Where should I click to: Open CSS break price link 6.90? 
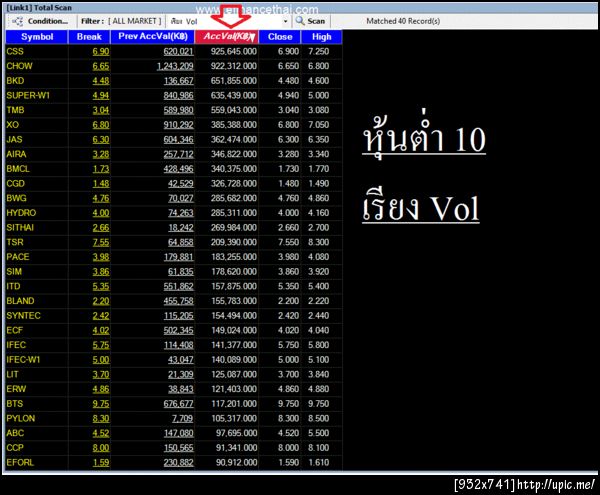[101, 51]
